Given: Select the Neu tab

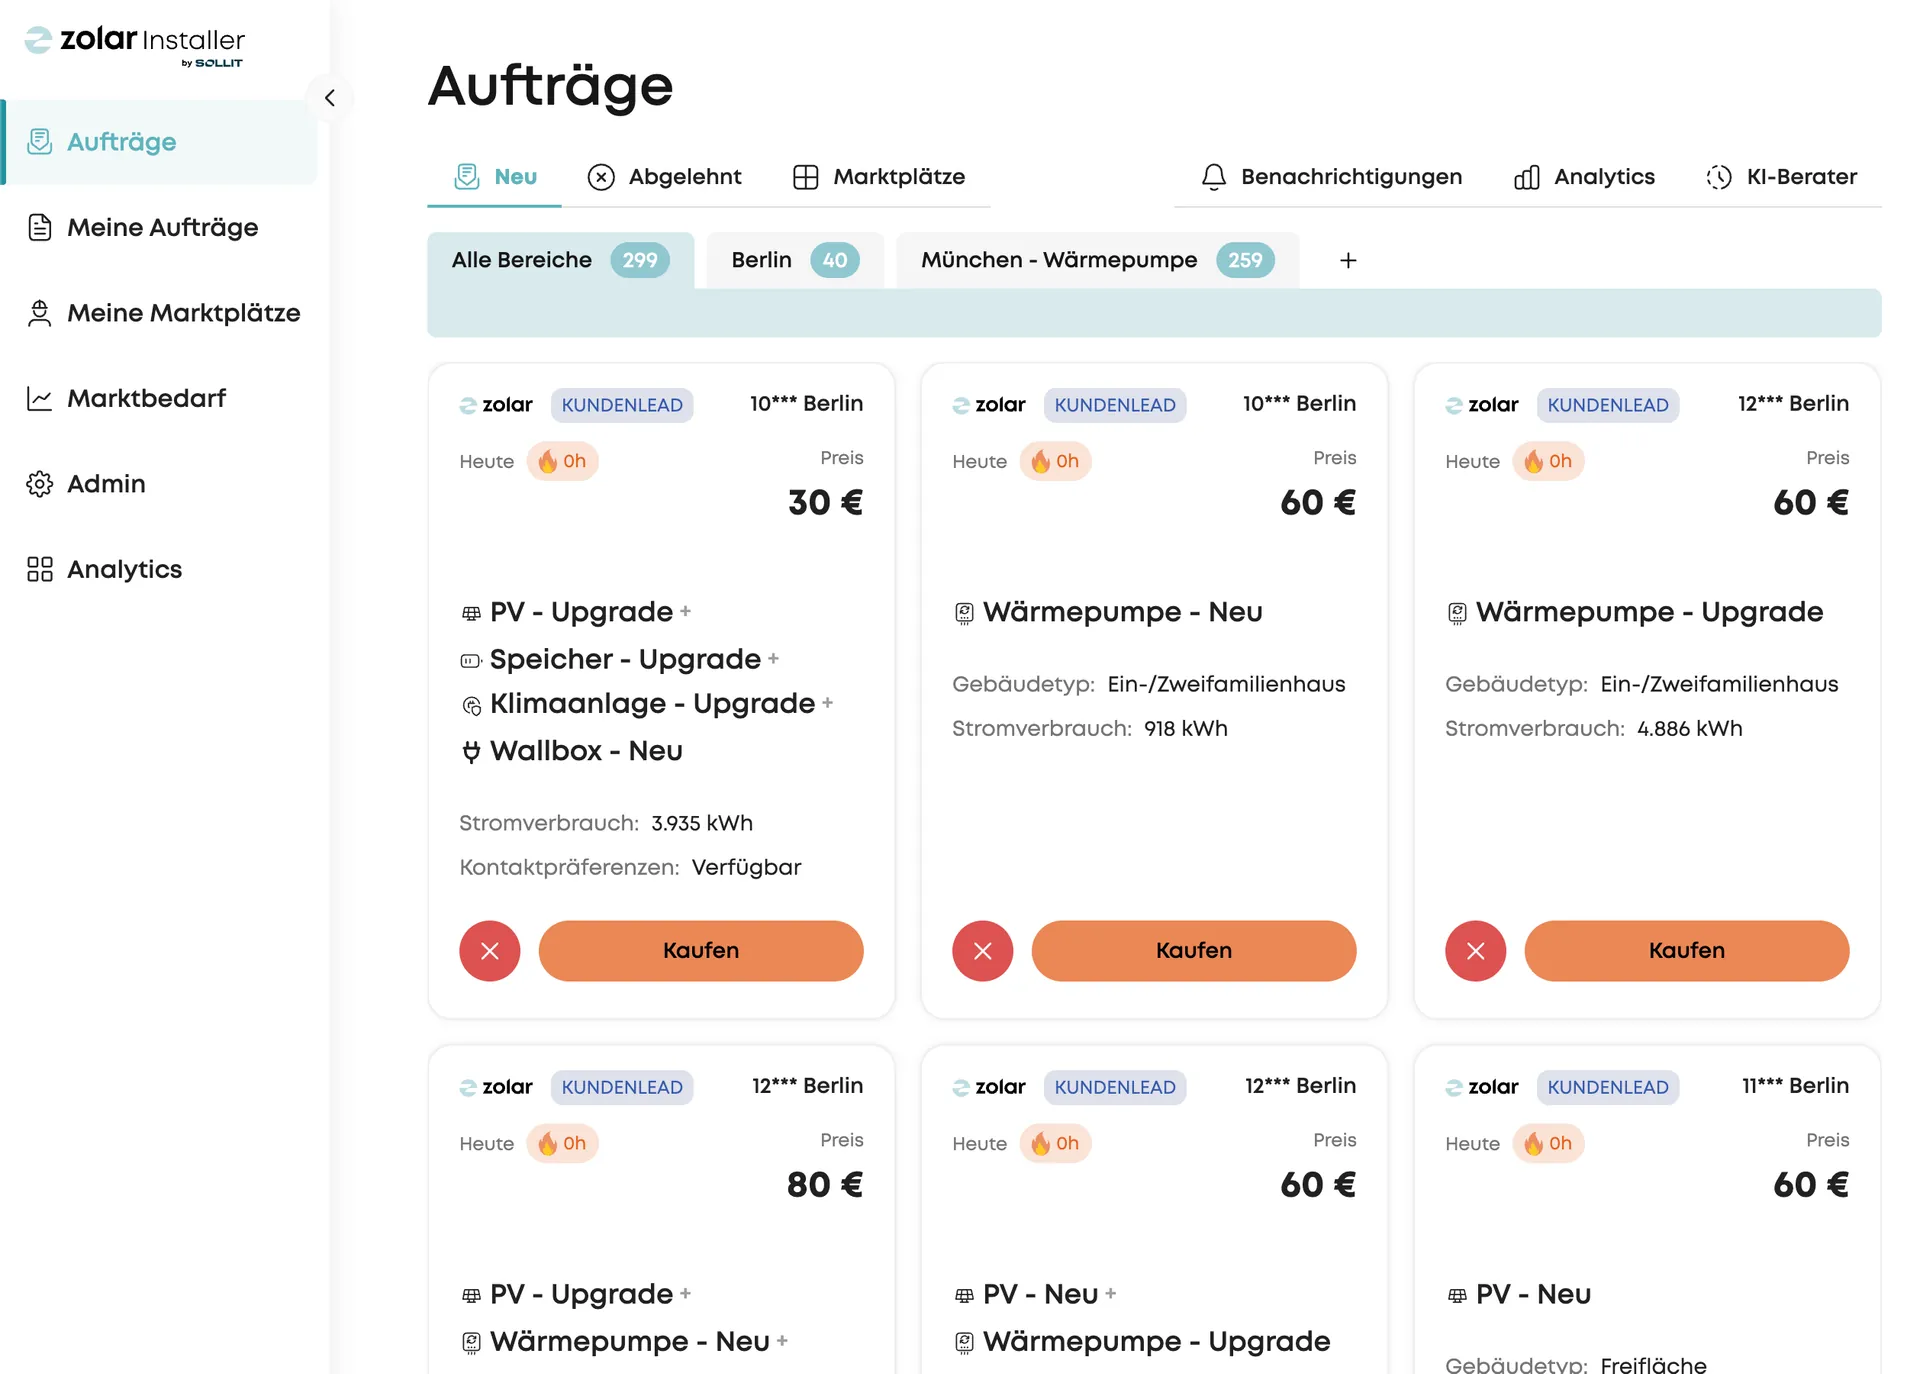Looking at the screenshot, I should tap(495, 177).
